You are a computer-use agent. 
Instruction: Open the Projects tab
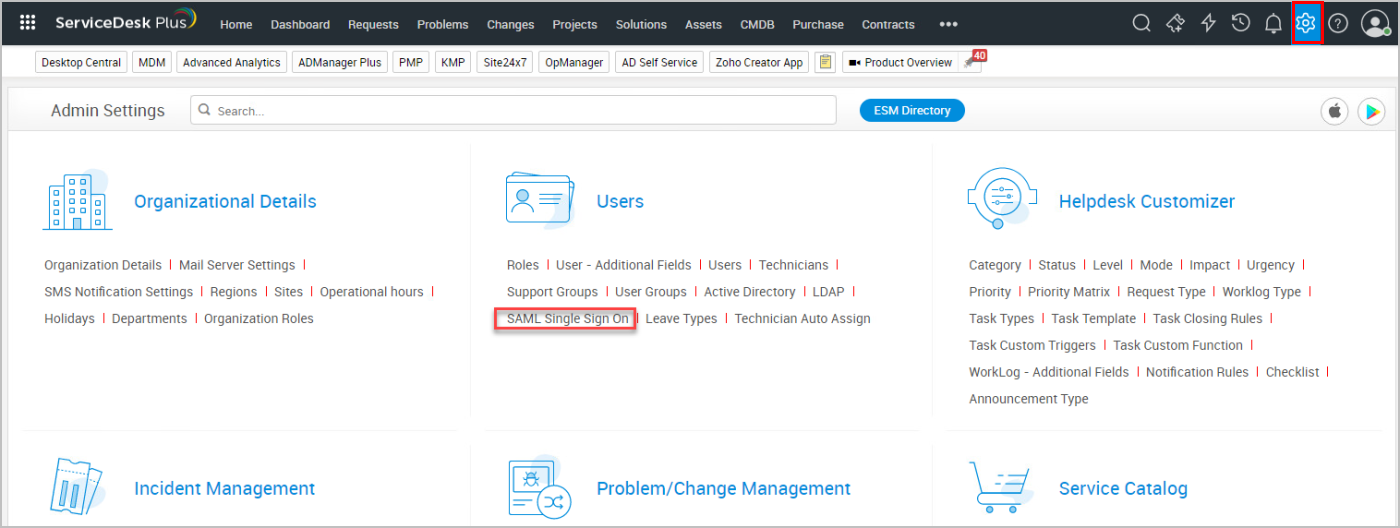(x=575, y=24)
